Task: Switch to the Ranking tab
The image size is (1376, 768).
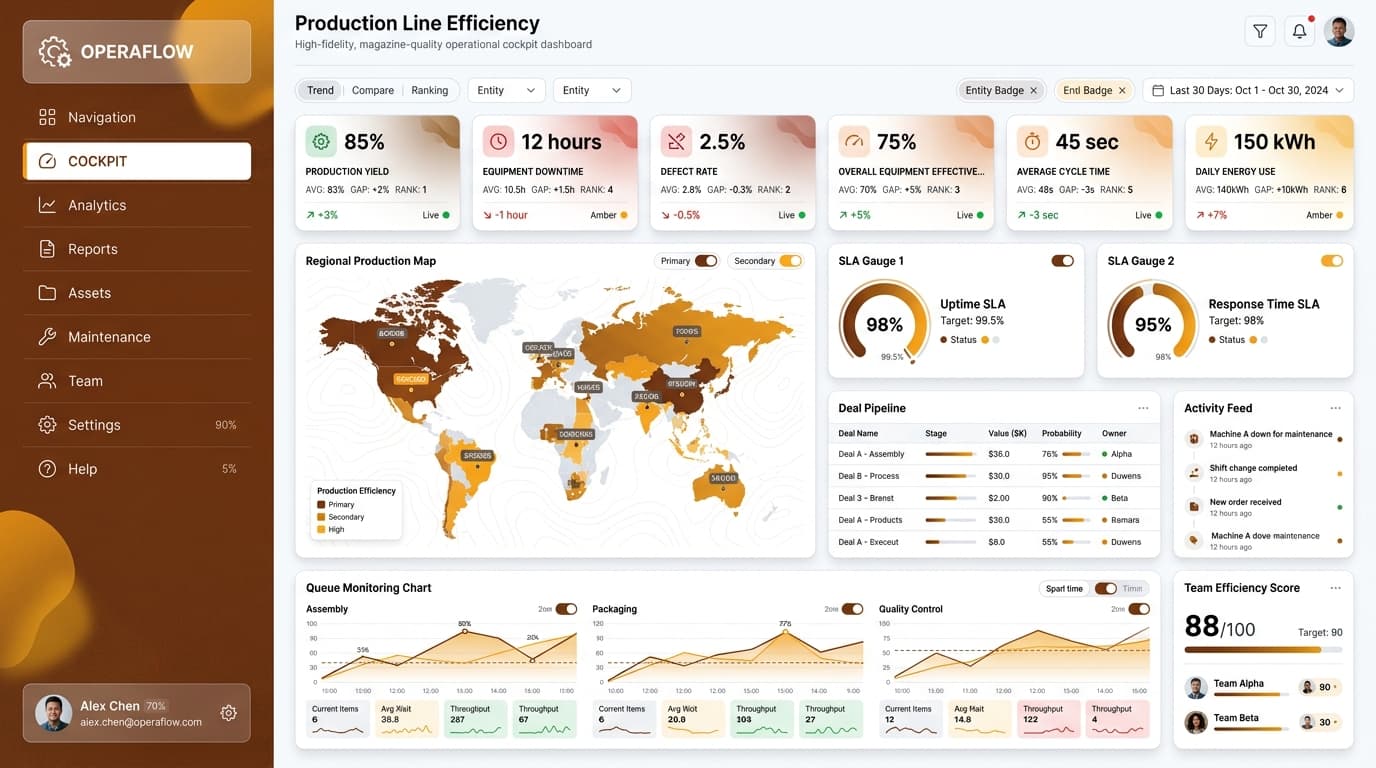Action: [430, 90]
